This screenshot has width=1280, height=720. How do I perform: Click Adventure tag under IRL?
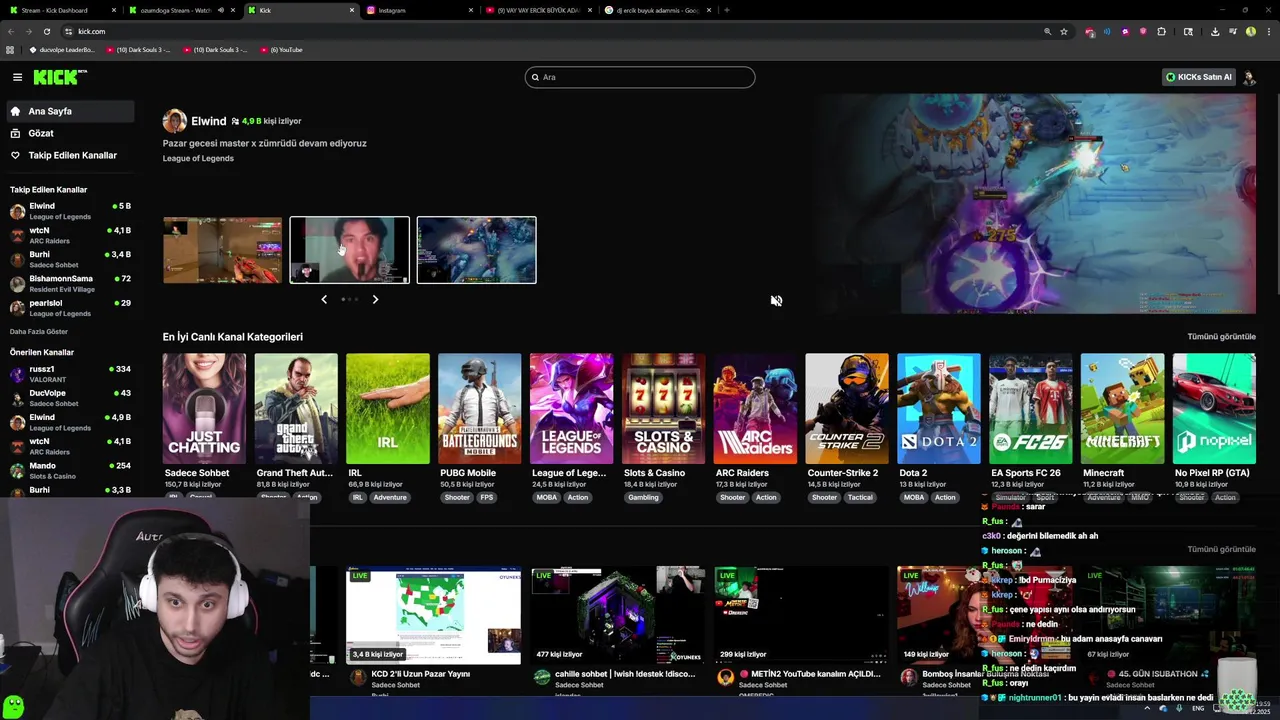[x=390, y=497]
